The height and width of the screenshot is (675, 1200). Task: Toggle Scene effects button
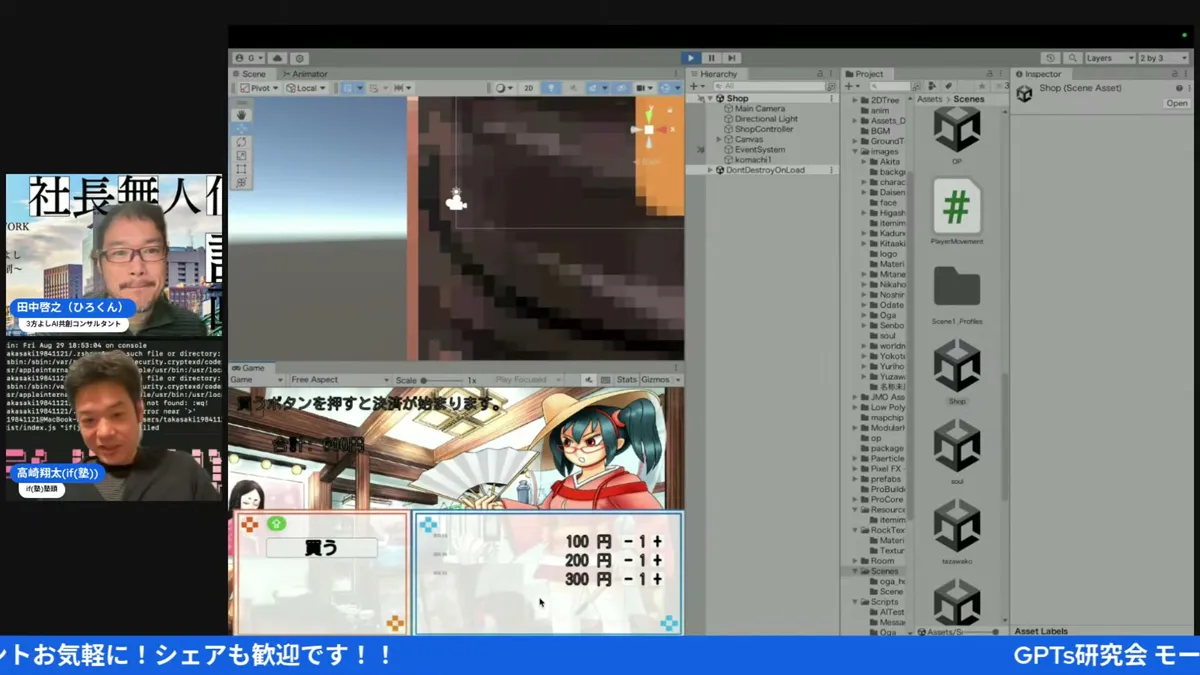(595, 88)
